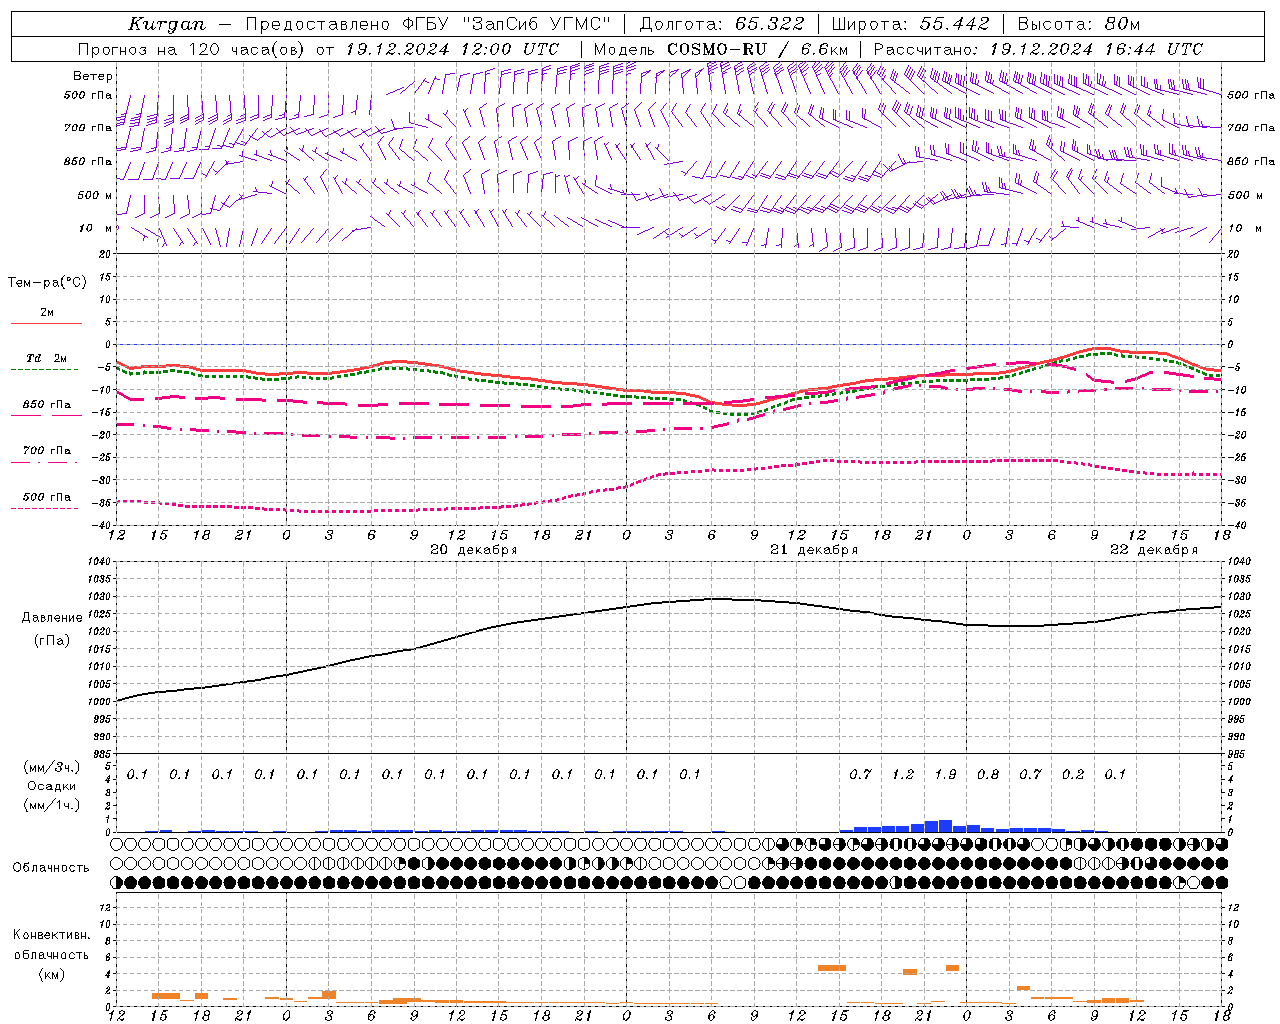
Task: Select the model label COSMO-RU / 6.6км
Action: pos(758,49)
